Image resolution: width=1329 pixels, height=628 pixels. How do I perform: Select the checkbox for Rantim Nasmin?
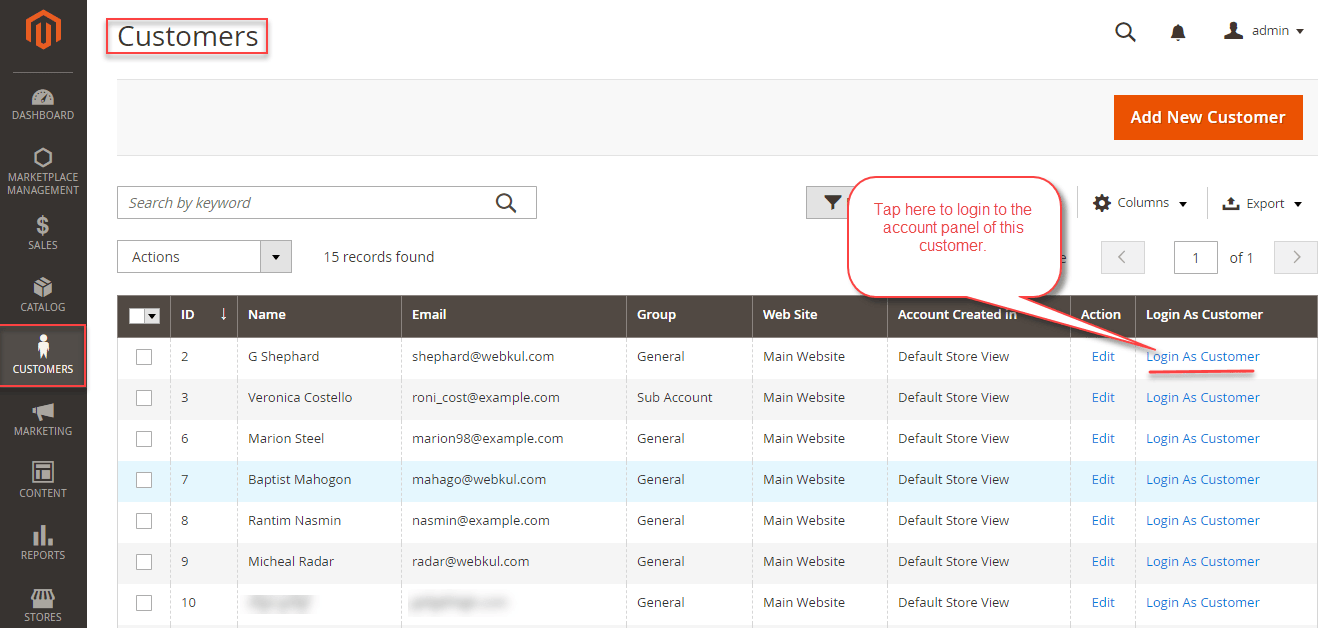[x=144, y=521]
